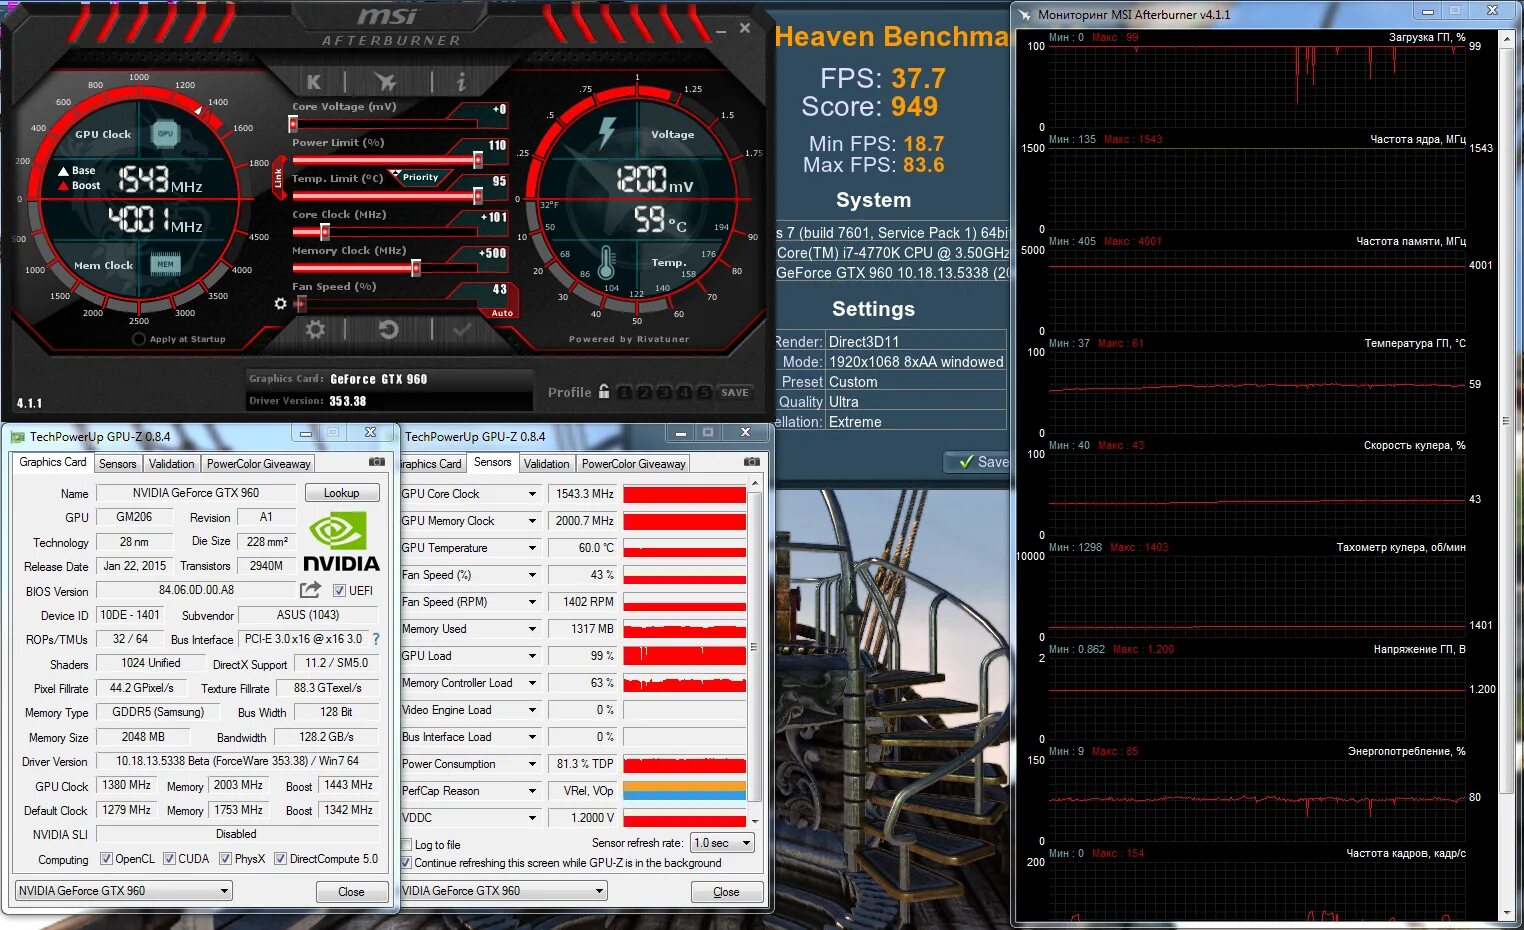Toggle the CUDA checkbox
Viewport: 1524px width, 930px height.
coord(169,859)
